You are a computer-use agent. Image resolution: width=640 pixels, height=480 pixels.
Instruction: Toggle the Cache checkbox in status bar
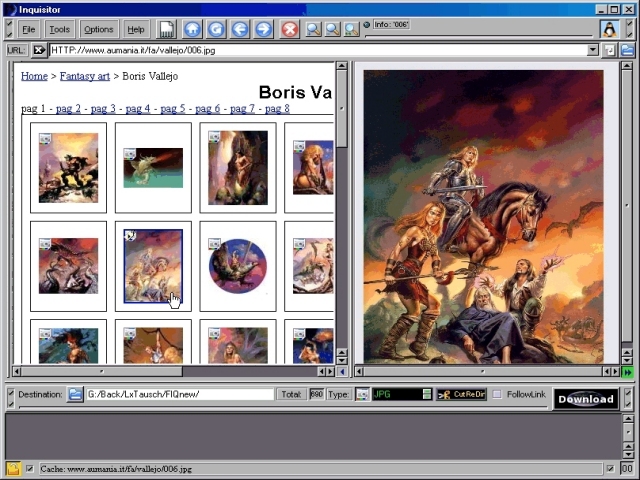[x=29, y=468]
